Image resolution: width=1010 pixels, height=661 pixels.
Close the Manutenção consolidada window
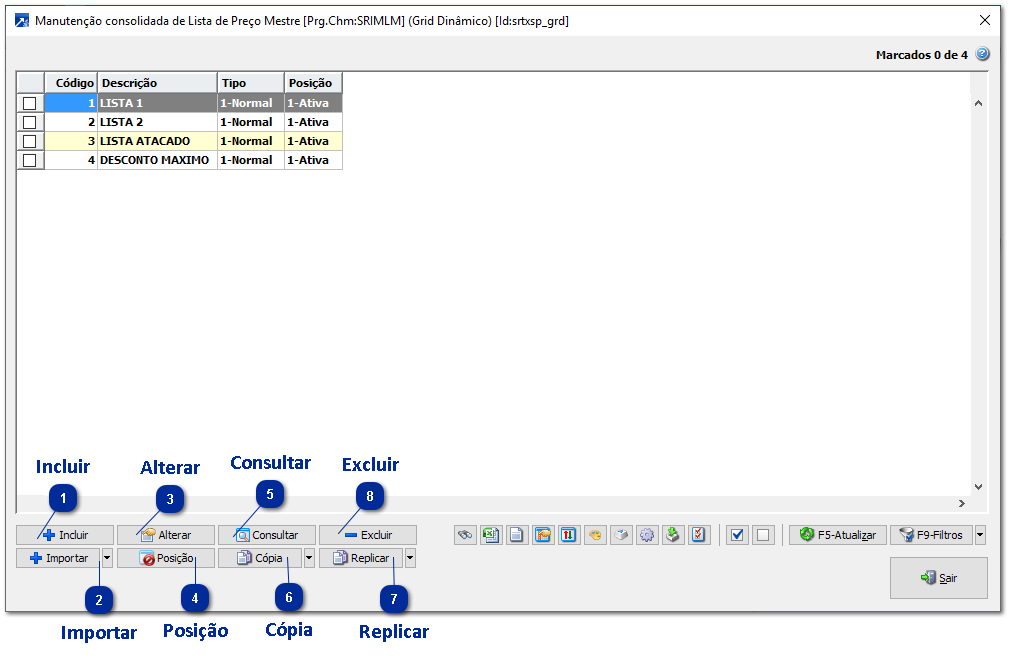(x=985, y=21)
